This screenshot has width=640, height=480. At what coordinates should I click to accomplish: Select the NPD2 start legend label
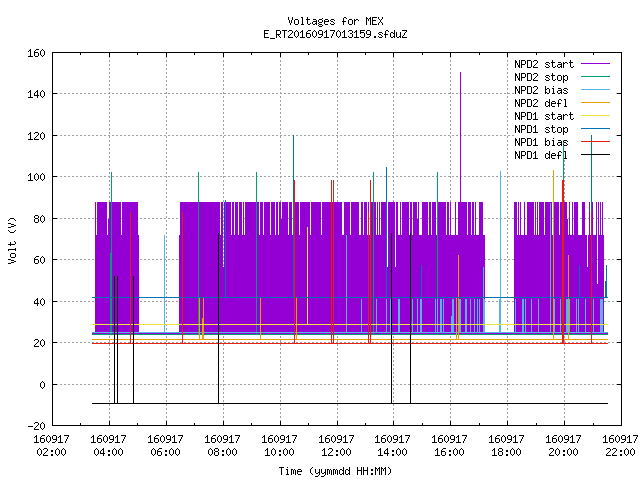(544, 64)
